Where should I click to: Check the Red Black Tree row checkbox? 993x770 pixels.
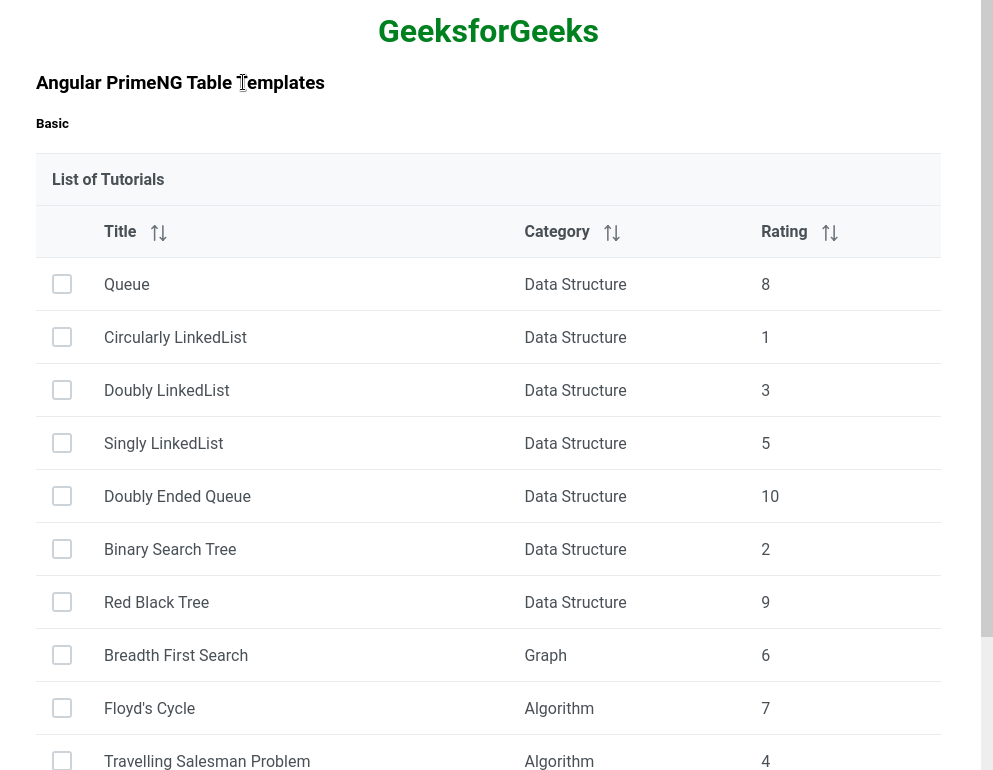(x=62, y=602)
